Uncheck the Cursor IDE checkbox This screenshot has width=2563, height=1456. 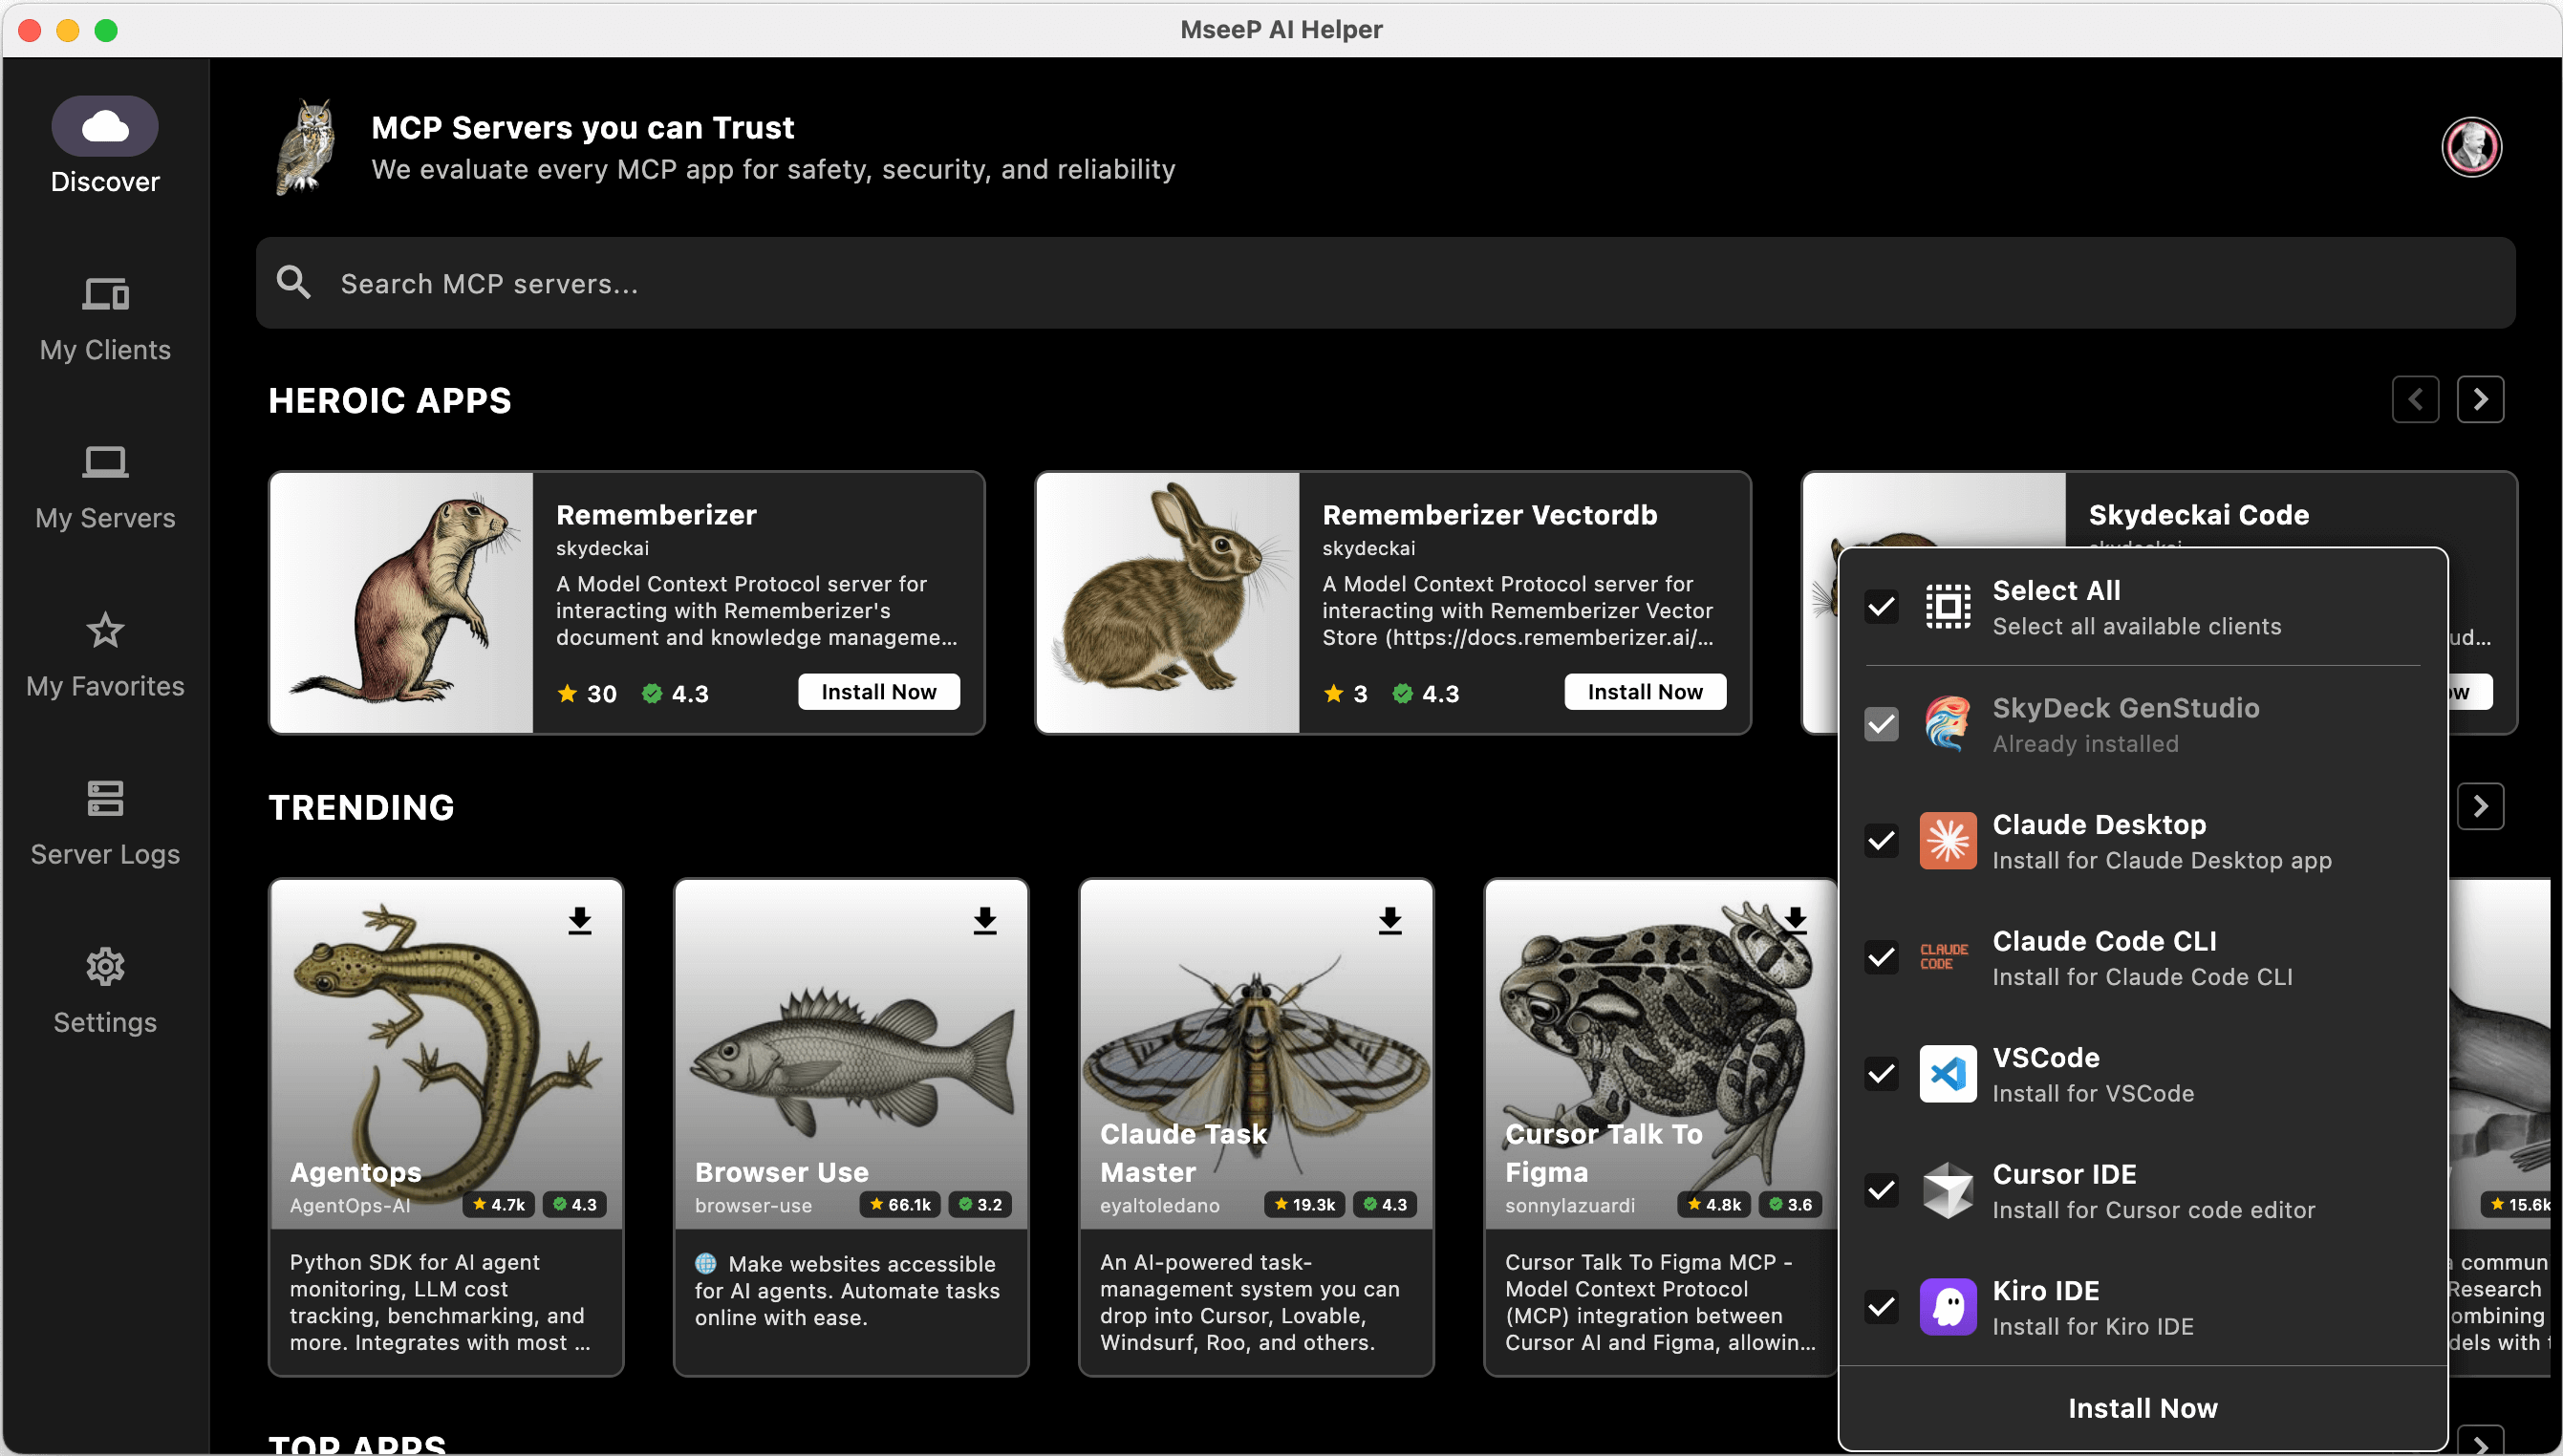(1882, 1191)
